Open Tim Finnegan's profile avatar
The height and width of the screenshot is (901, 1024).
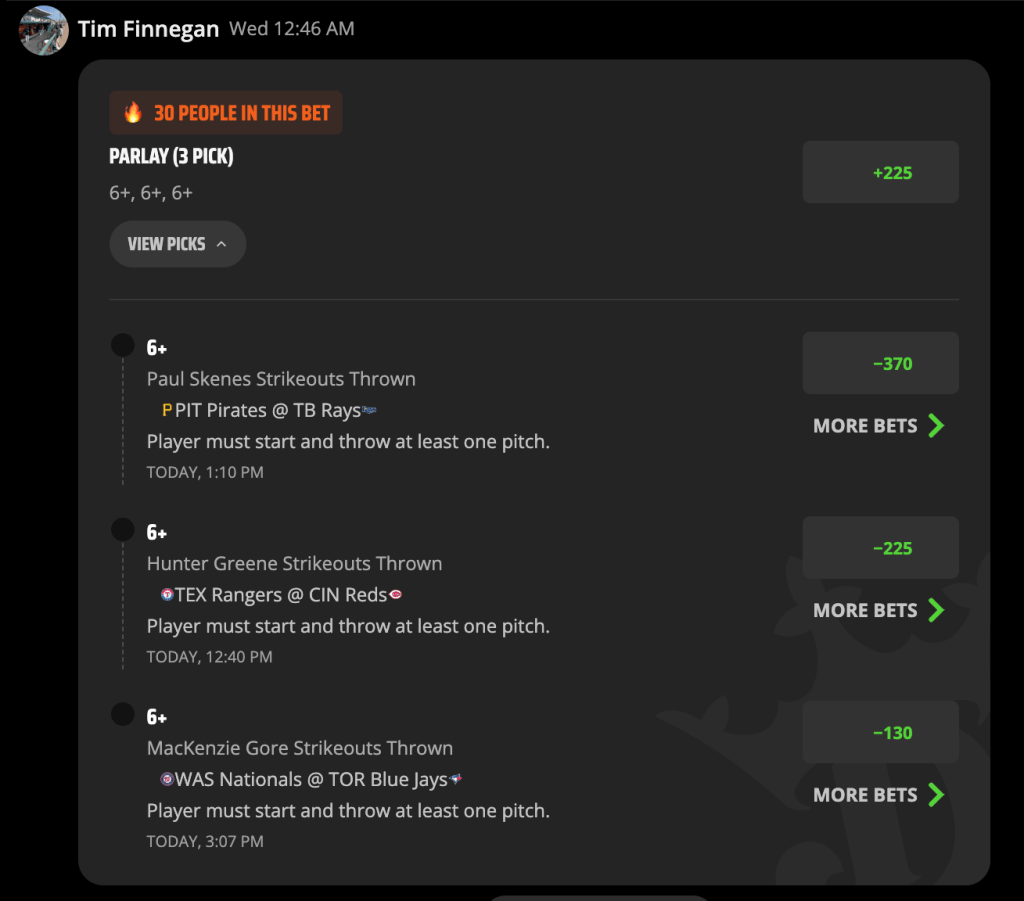coord(44,30)
